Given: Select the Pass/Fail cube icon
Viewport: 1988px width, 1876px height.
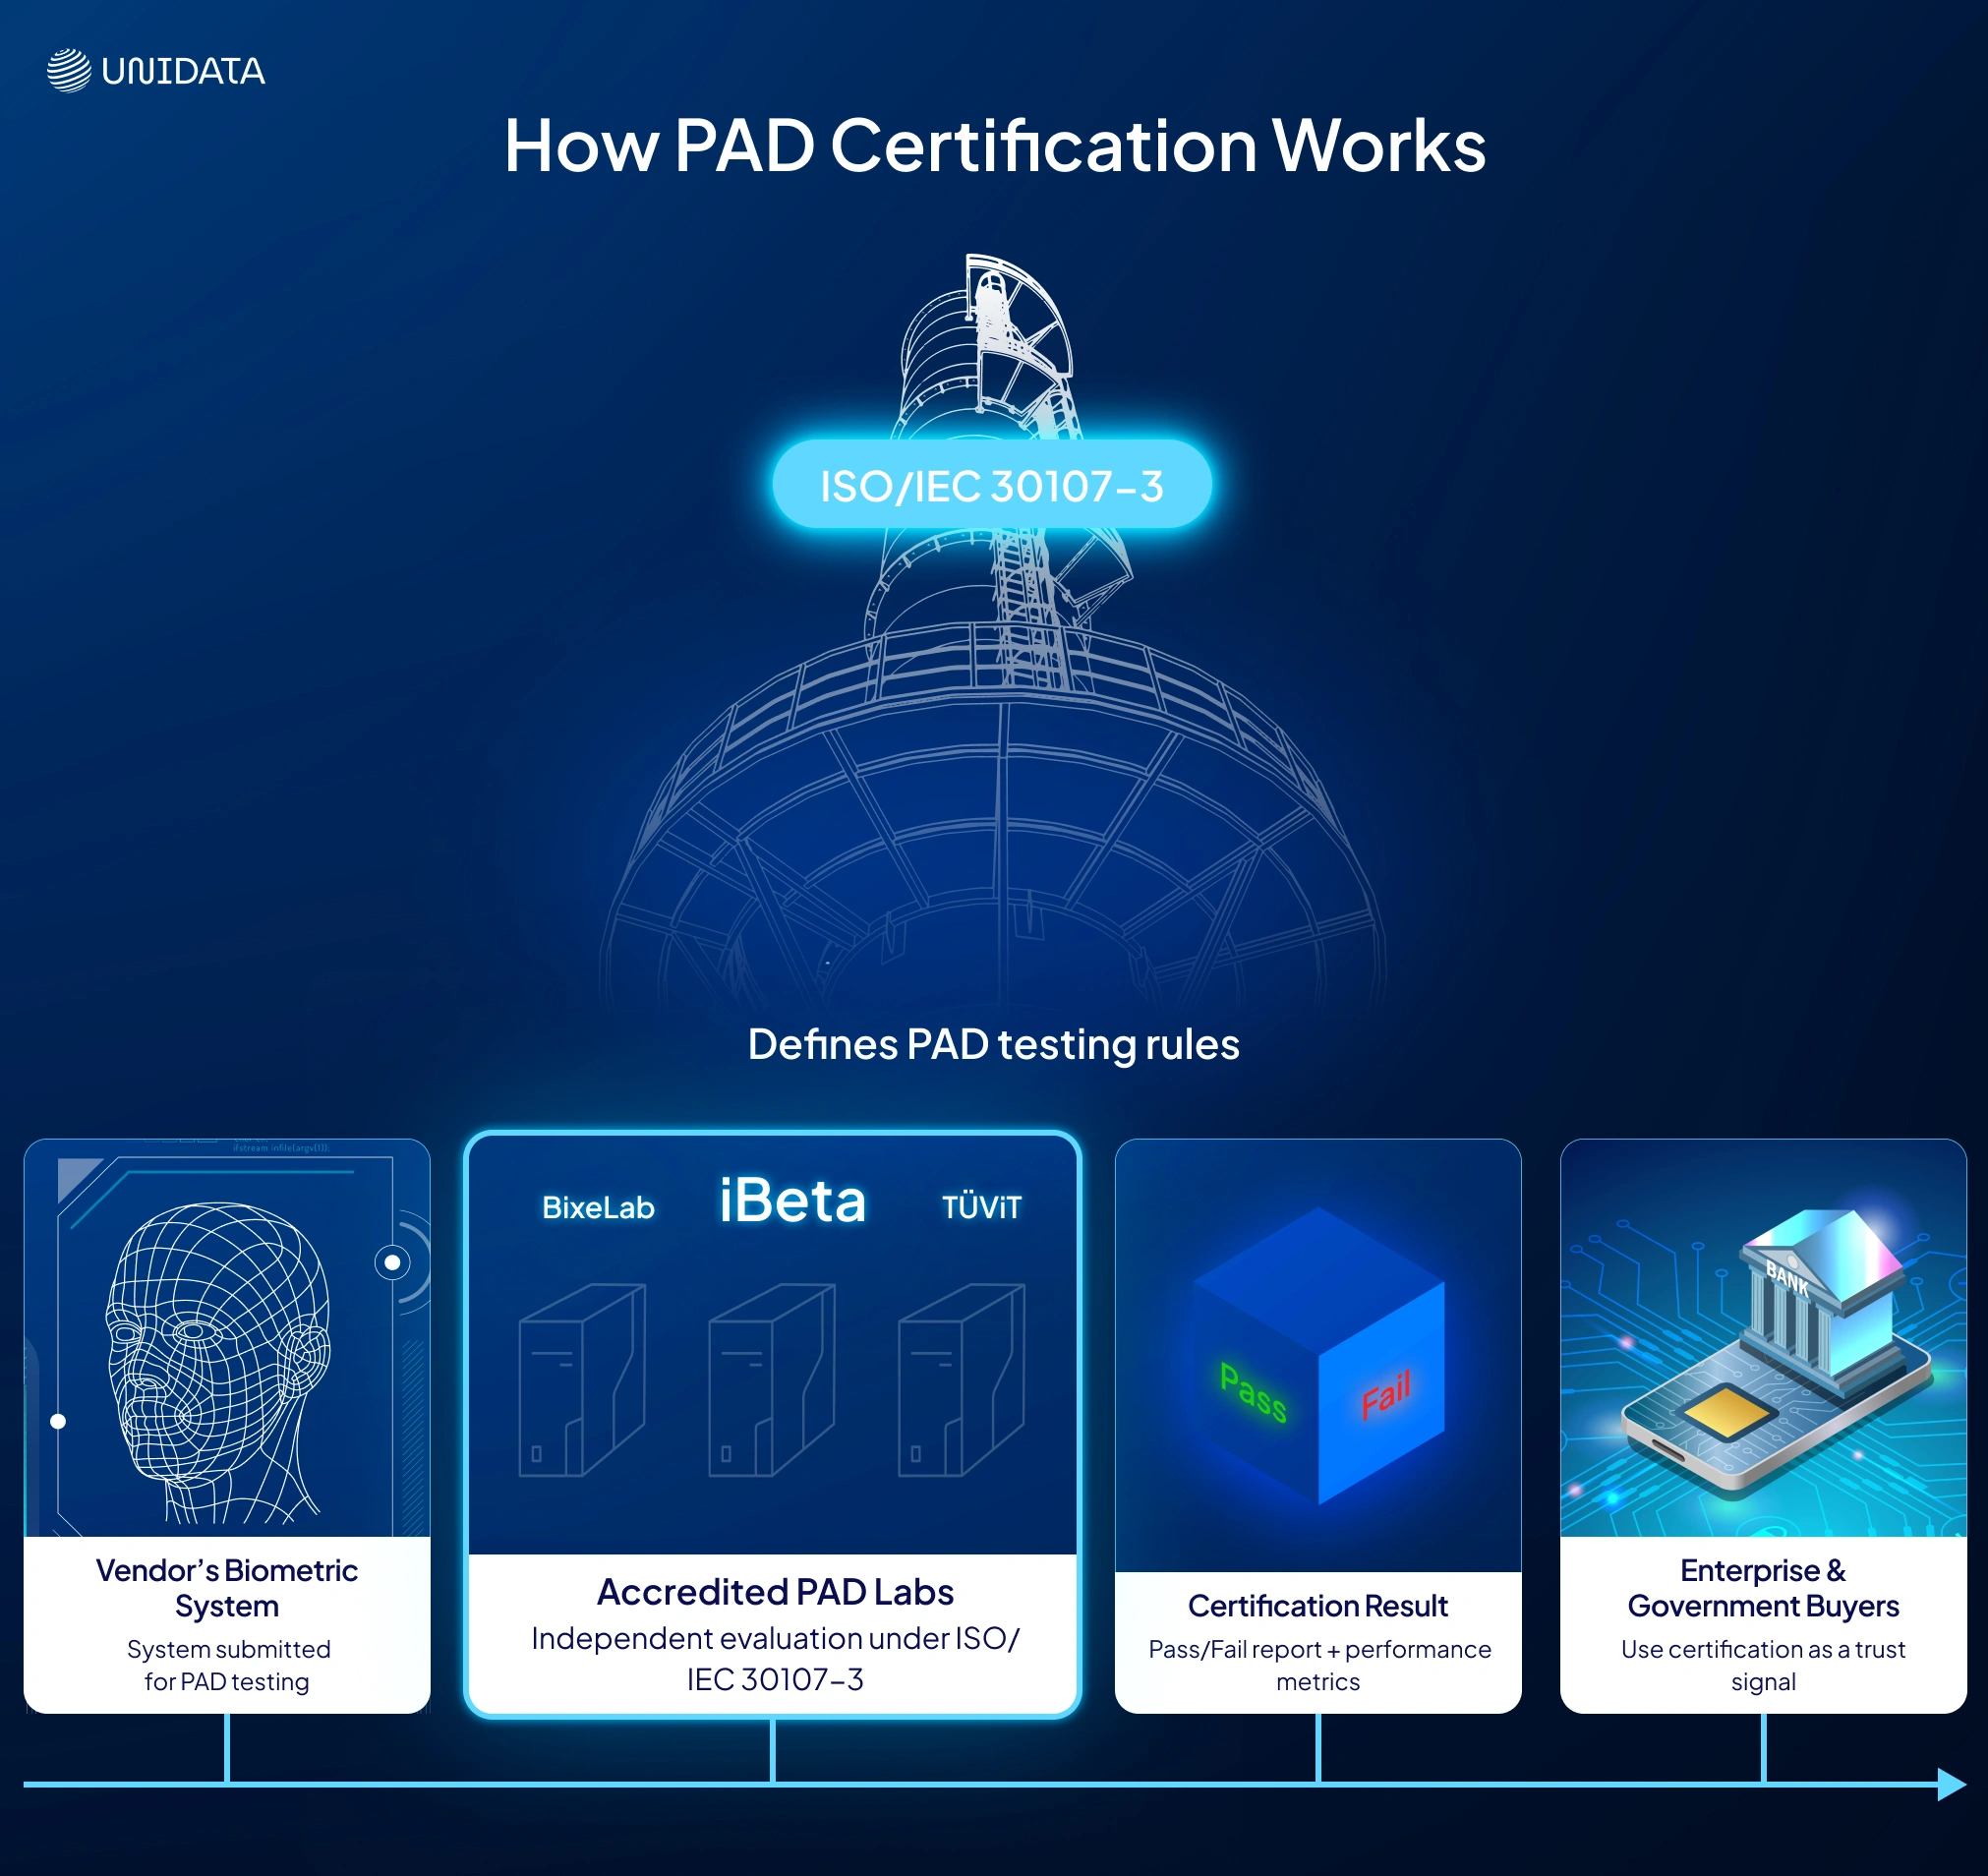Looking at the screenshot, I should (x=1318, y=1360).
